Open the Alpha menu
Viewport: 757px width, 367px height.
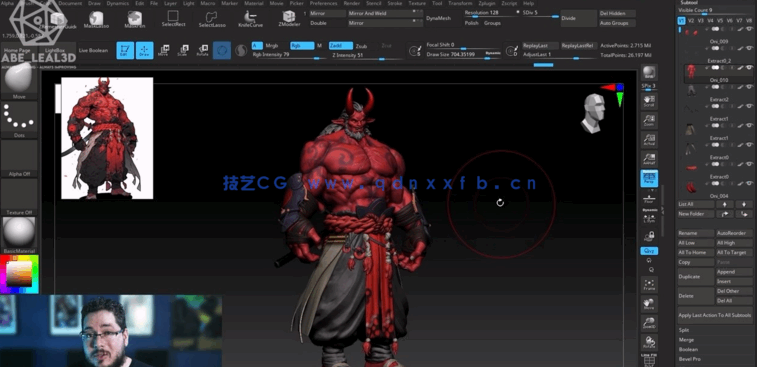point(8,3)
